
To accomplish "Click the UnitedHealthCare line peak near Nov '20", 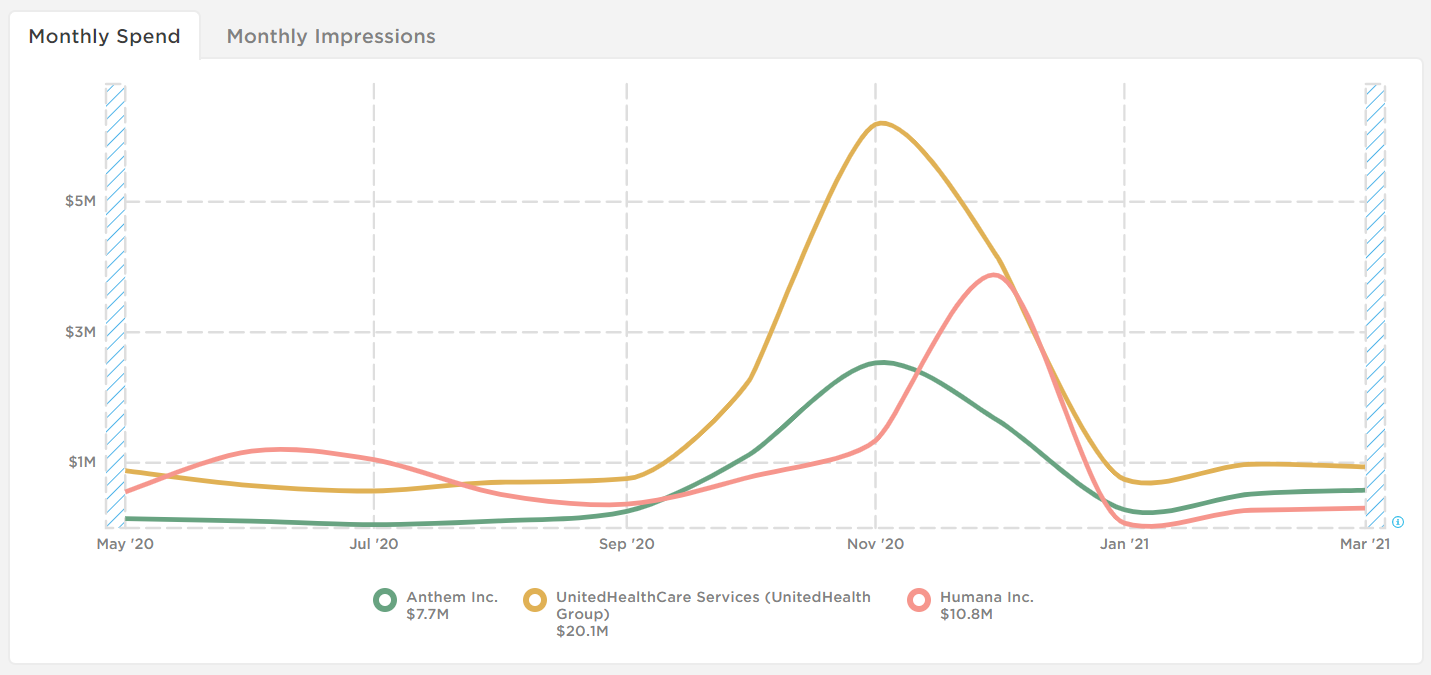I will click(x=879, y=123).
